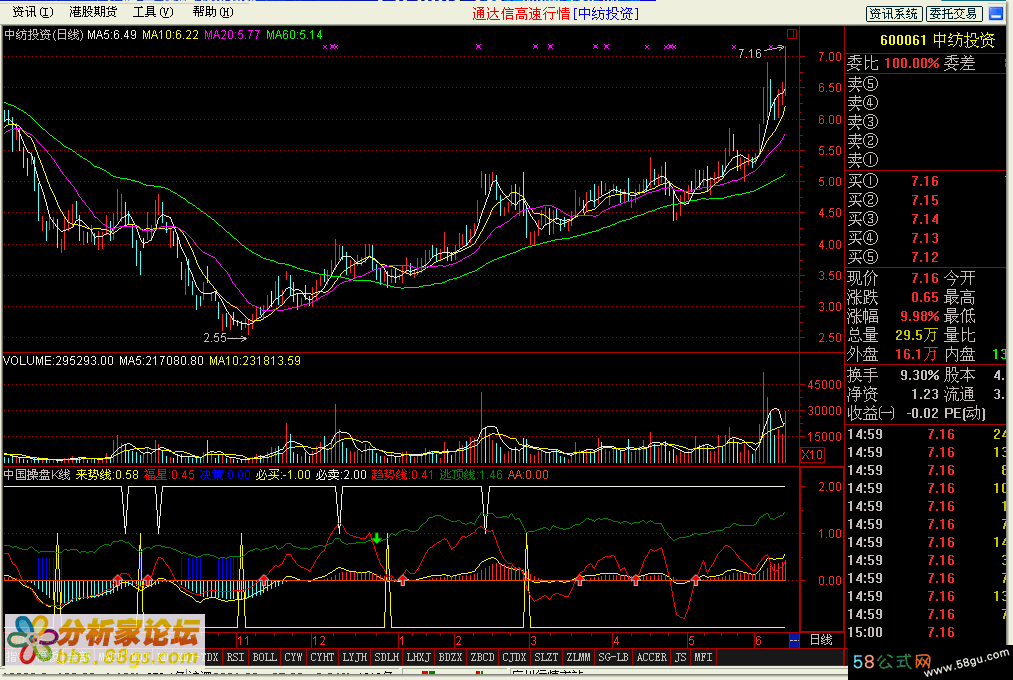The height and width of the screenshot is (680, 1013).
Task: Open the 港股期货 menu
Action: click(x=93, y=12)
